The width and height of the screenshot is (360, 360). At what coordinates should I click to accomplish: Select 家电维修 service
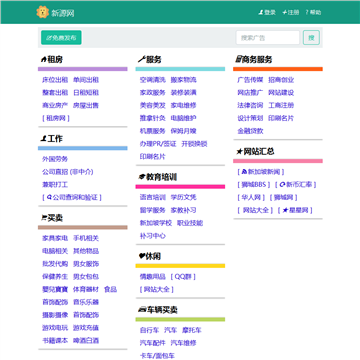(184, 106)
